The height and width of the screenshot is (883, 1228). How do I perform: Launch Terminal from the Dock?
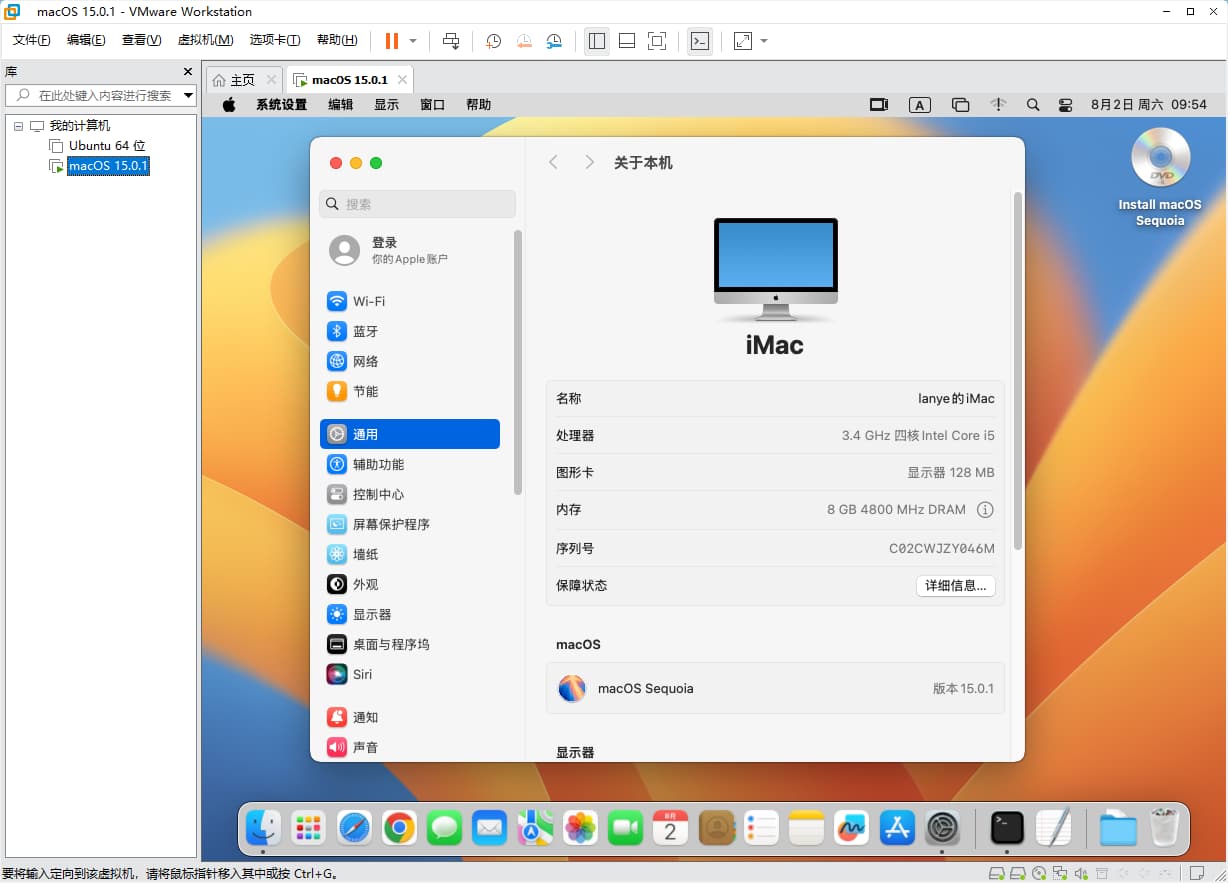[1007, 827]
